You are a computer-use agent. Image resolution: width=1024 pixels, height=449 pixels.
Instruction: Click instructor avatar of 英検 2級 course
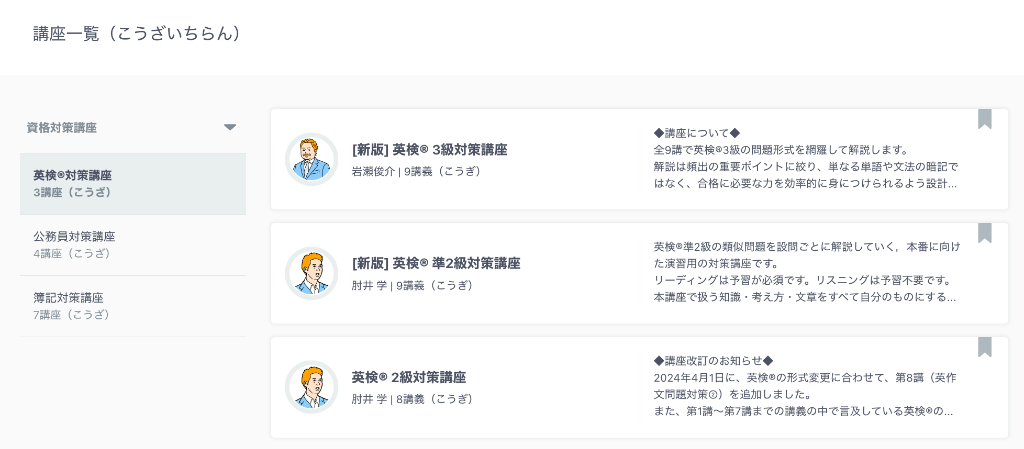[x=312, y=387]
